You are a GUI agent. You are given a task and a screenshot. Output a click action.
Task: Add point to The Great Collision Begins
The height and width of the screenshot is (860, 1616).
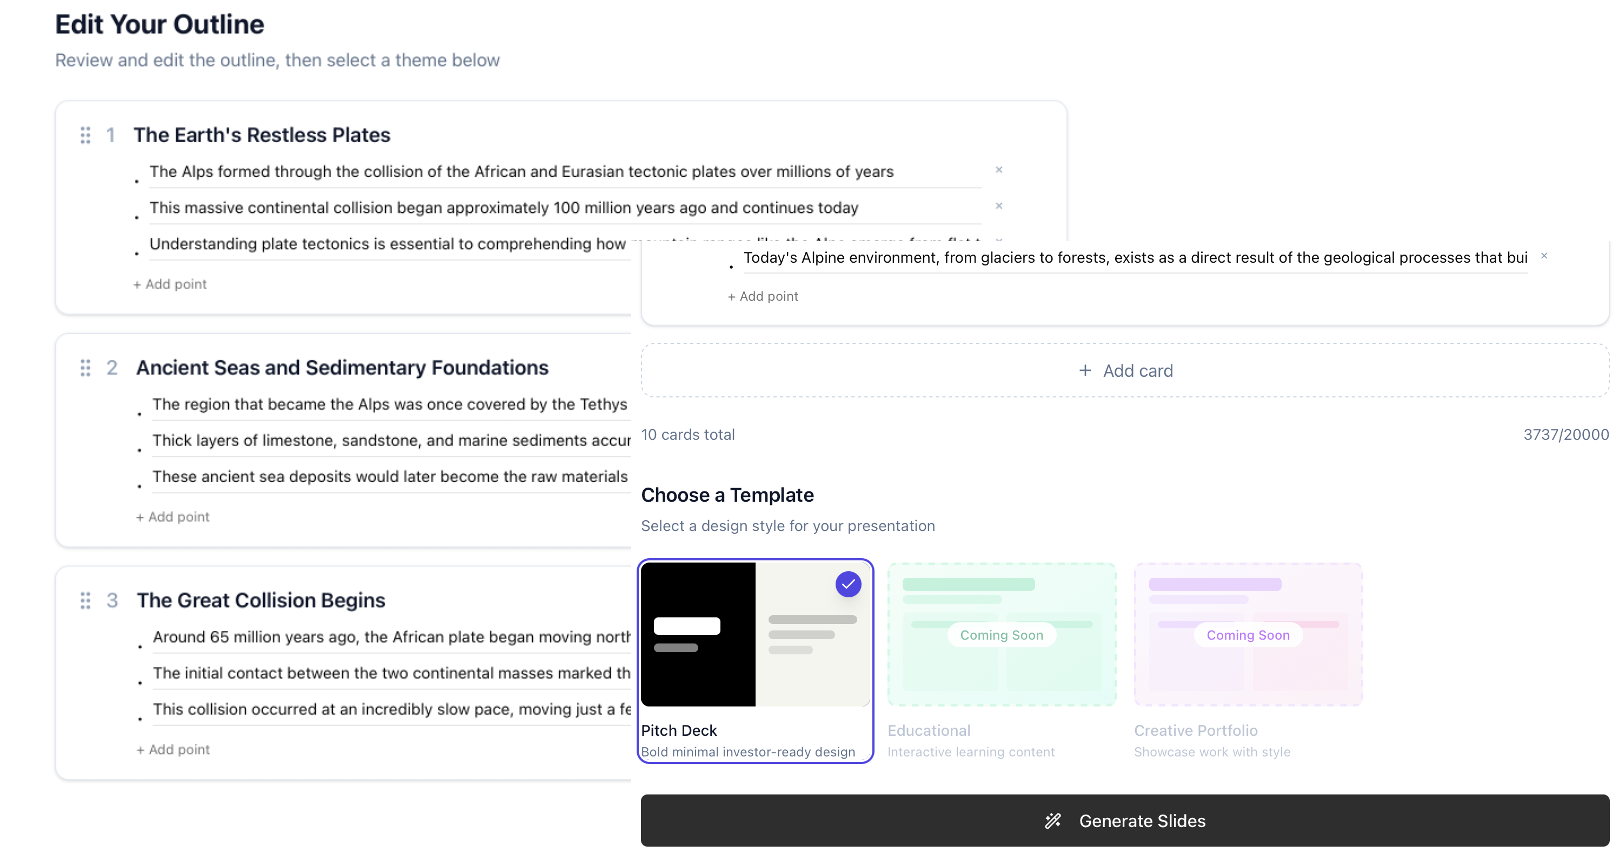(x=173, y=750)
